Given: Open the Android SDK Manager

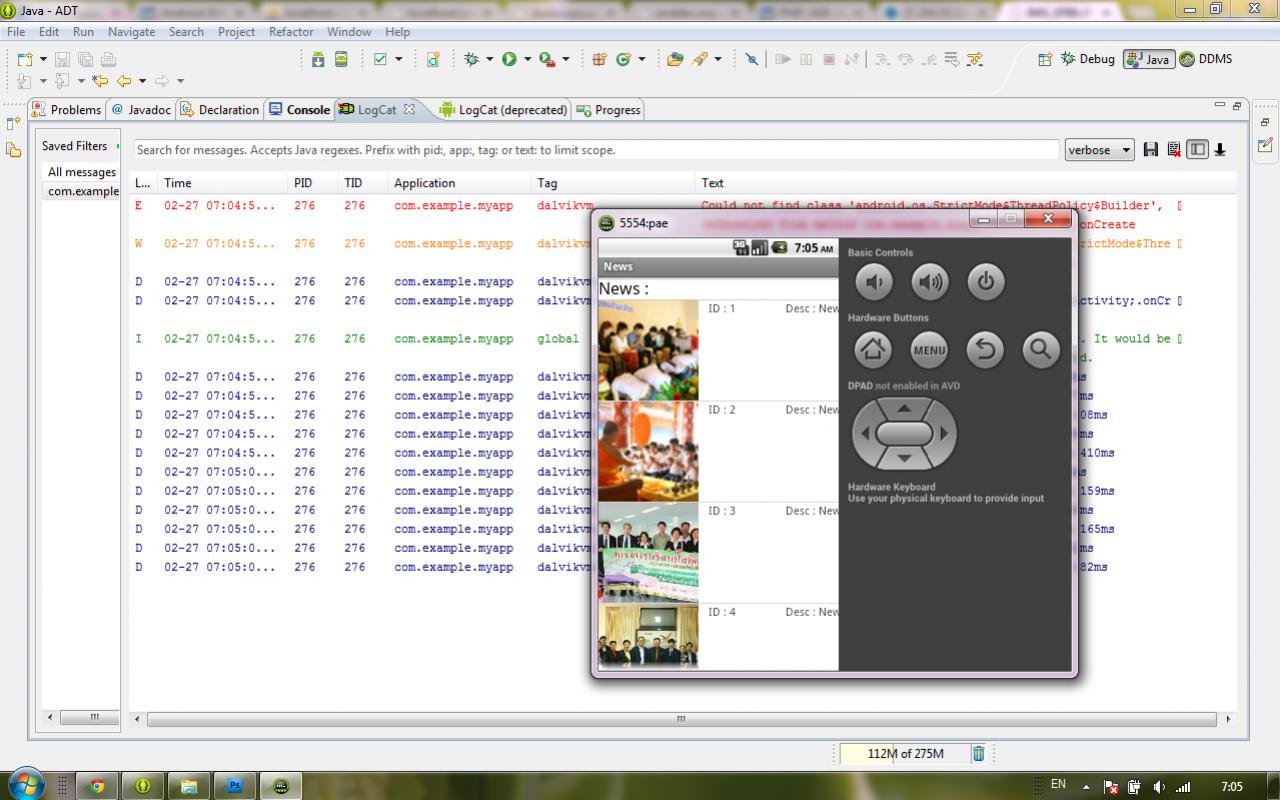Looking at the screenshot, I should click(318, 60).
